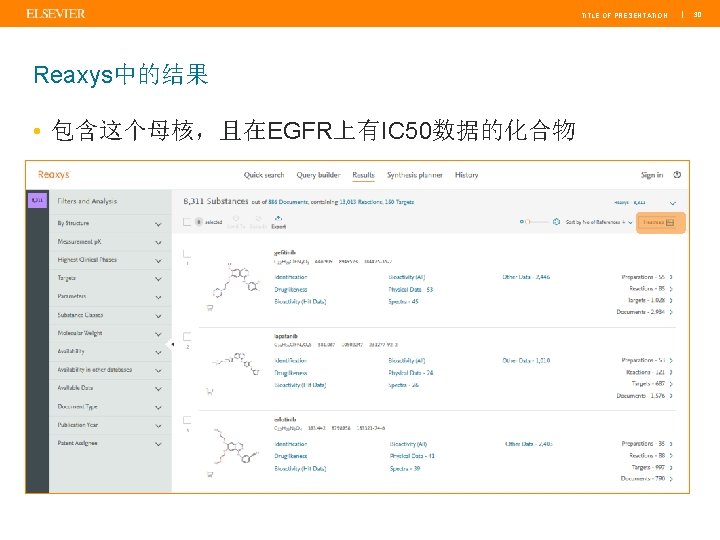This screenshot has height=540, width=720.
Task: Check the lapatinib result checkbox
Action: (x=187, y=337)
